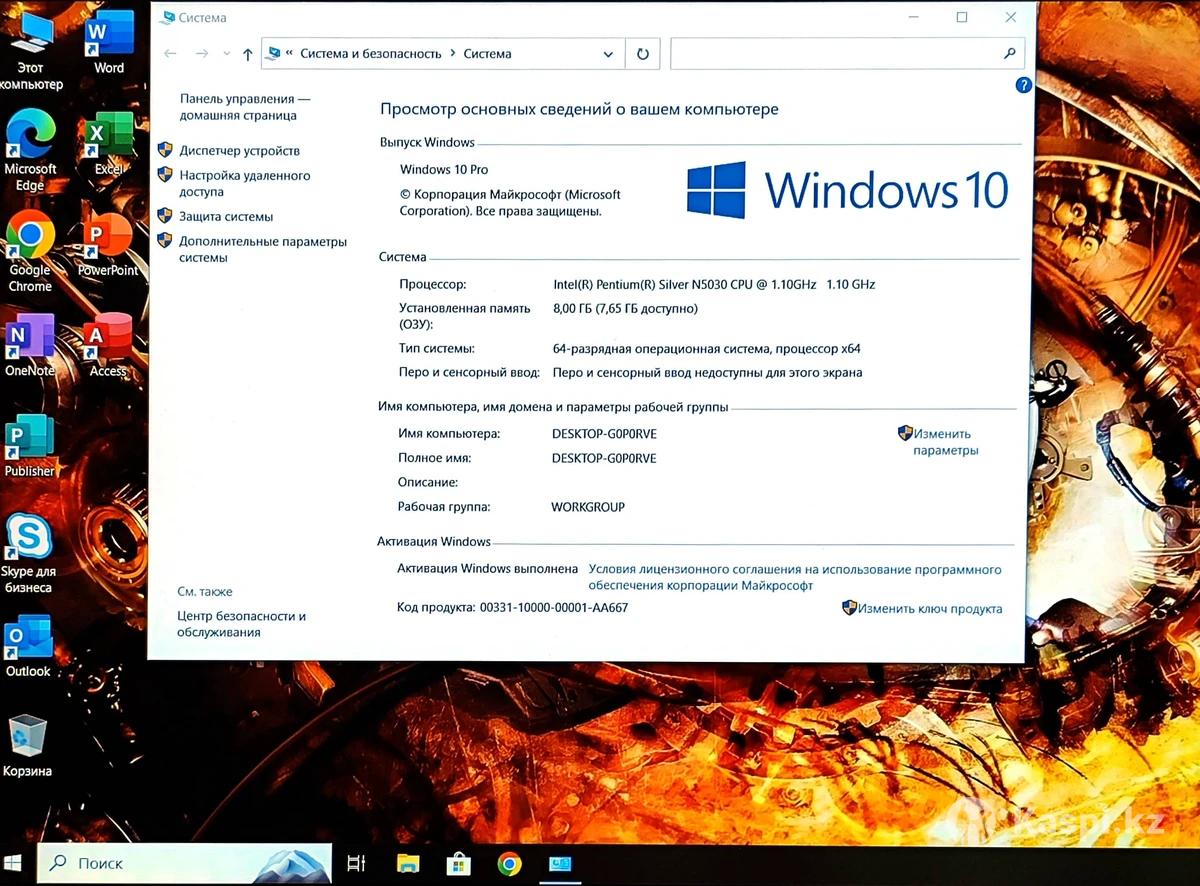Click the См. также label in the sidebar
Image resolution: width=1200 pixels, height=886 pixels.
click(205, 591)
